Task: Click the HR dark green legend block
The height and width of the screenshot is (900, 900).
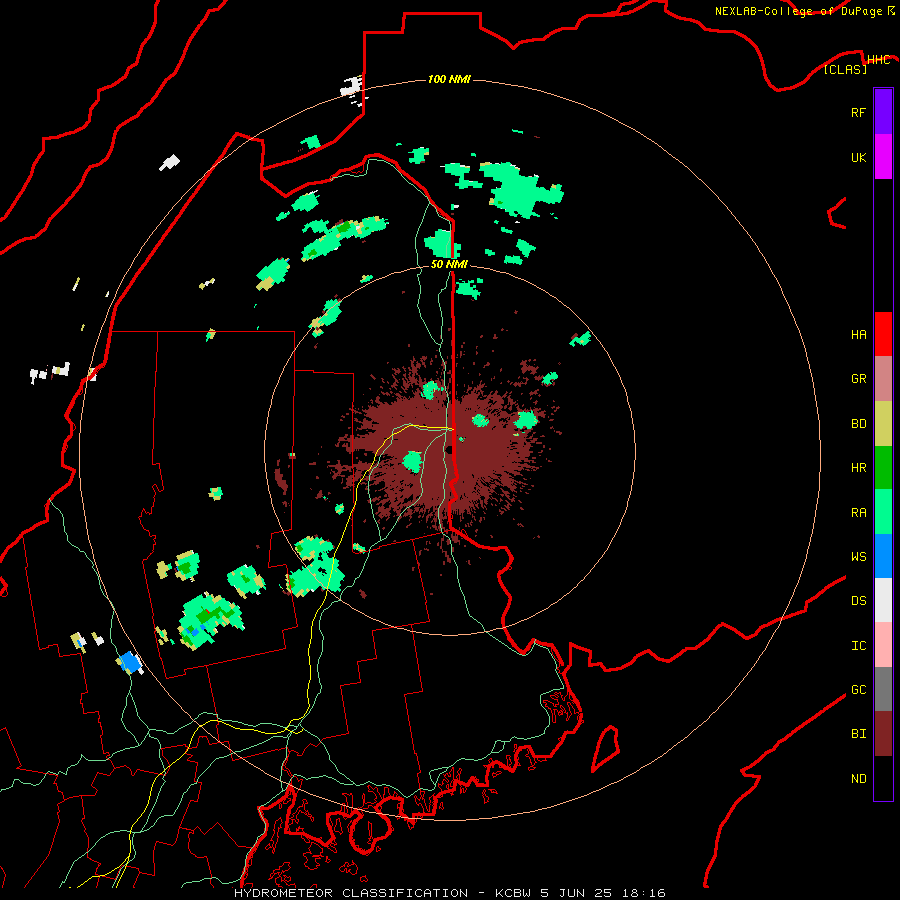Action: 883,467
